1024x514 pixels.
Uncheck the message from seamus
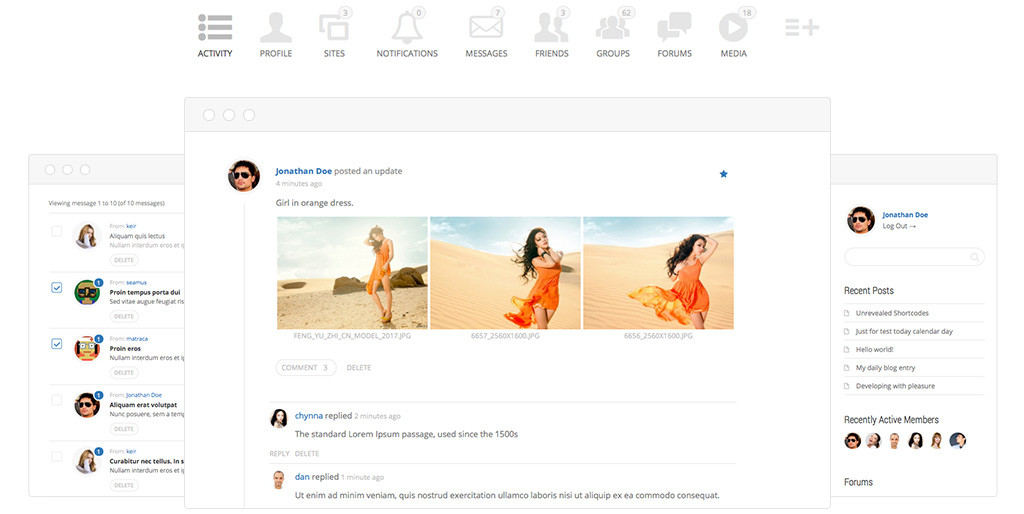[57, 288]
